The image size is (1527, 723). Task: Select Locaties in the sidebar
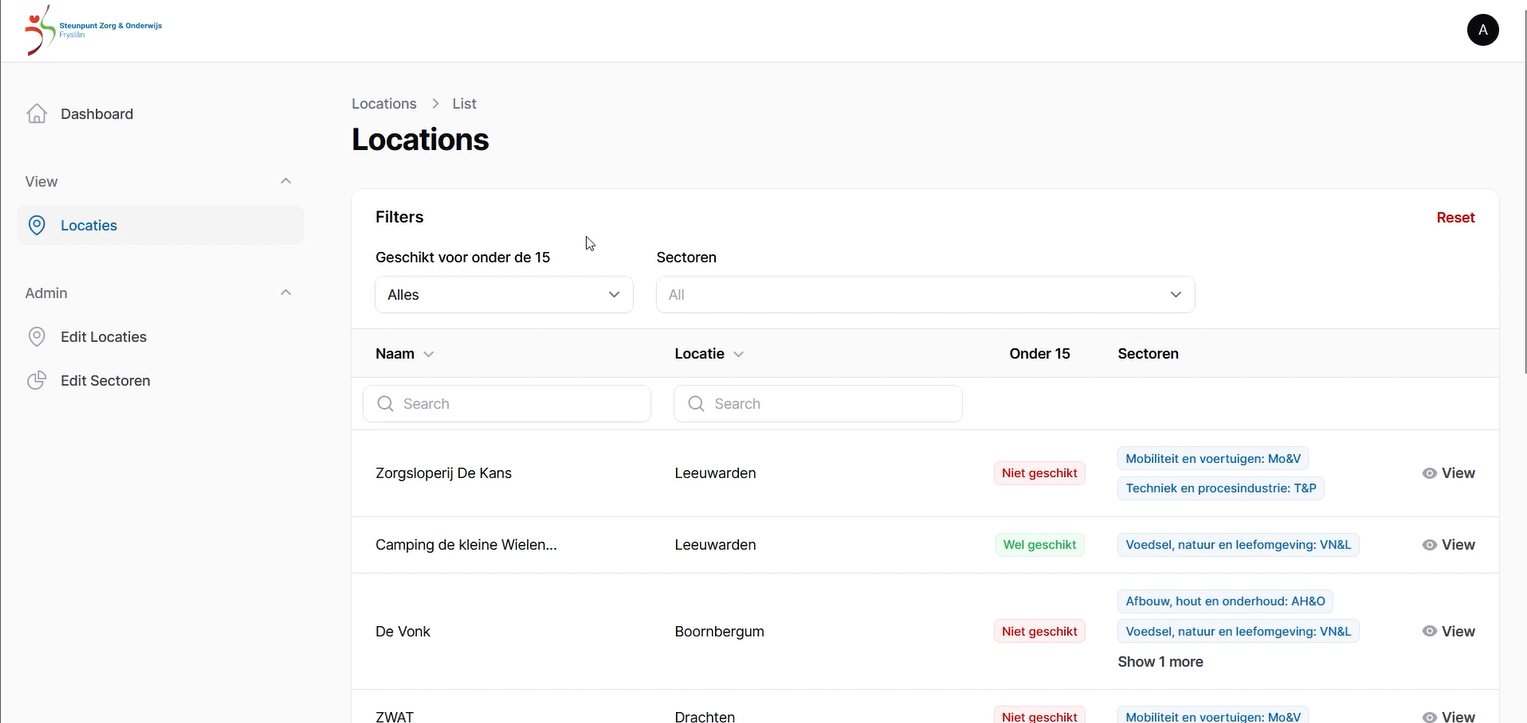[x=160, y=225]
